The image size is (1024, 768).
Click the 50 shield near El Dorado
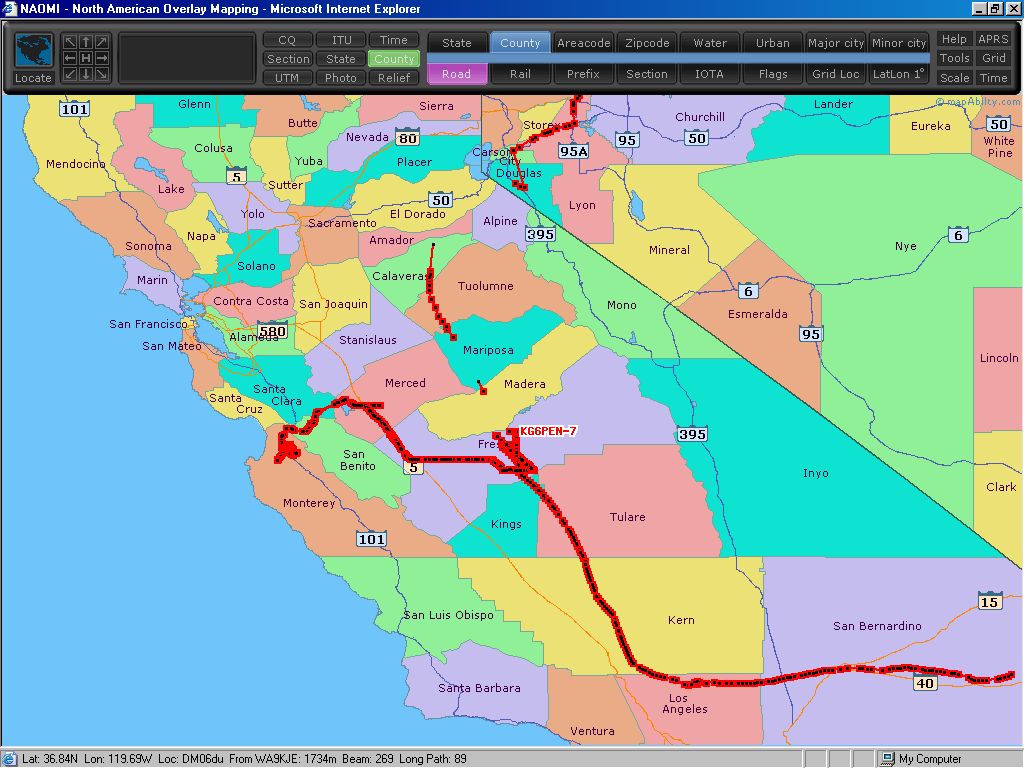point(441,200)
